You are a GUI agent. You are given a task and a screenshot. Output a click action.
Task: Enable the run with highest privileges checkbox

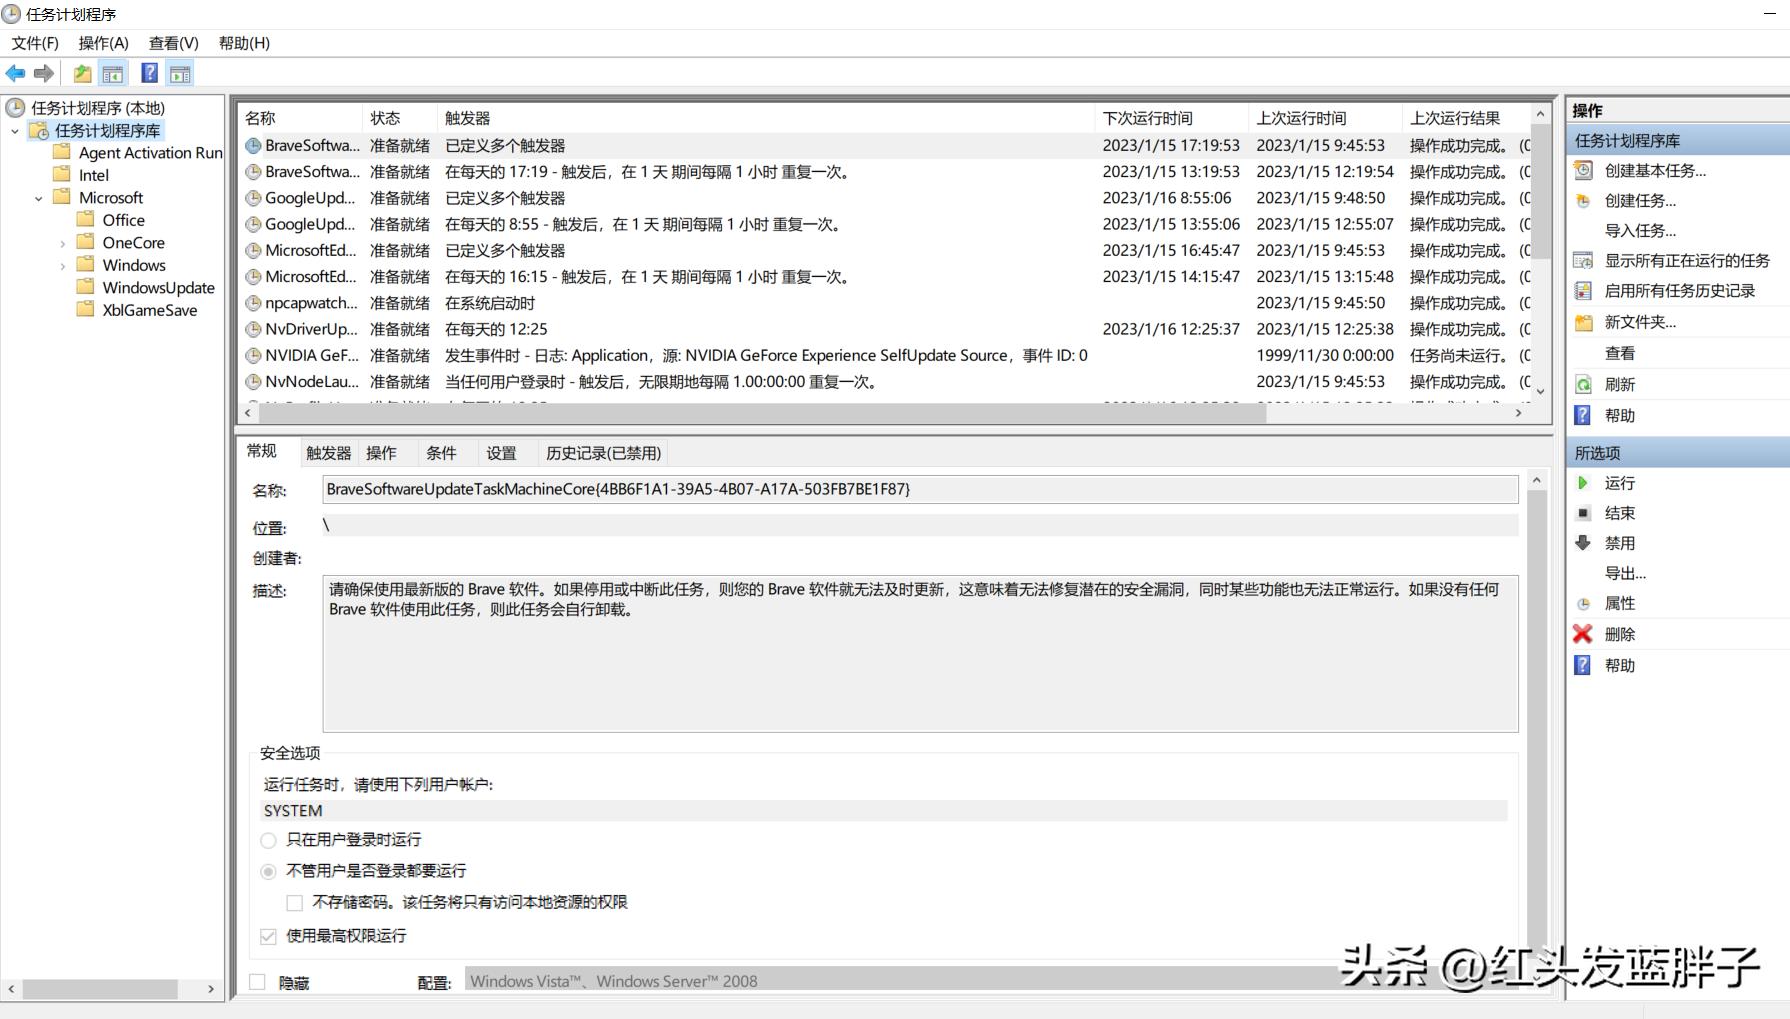coord(268,936)
